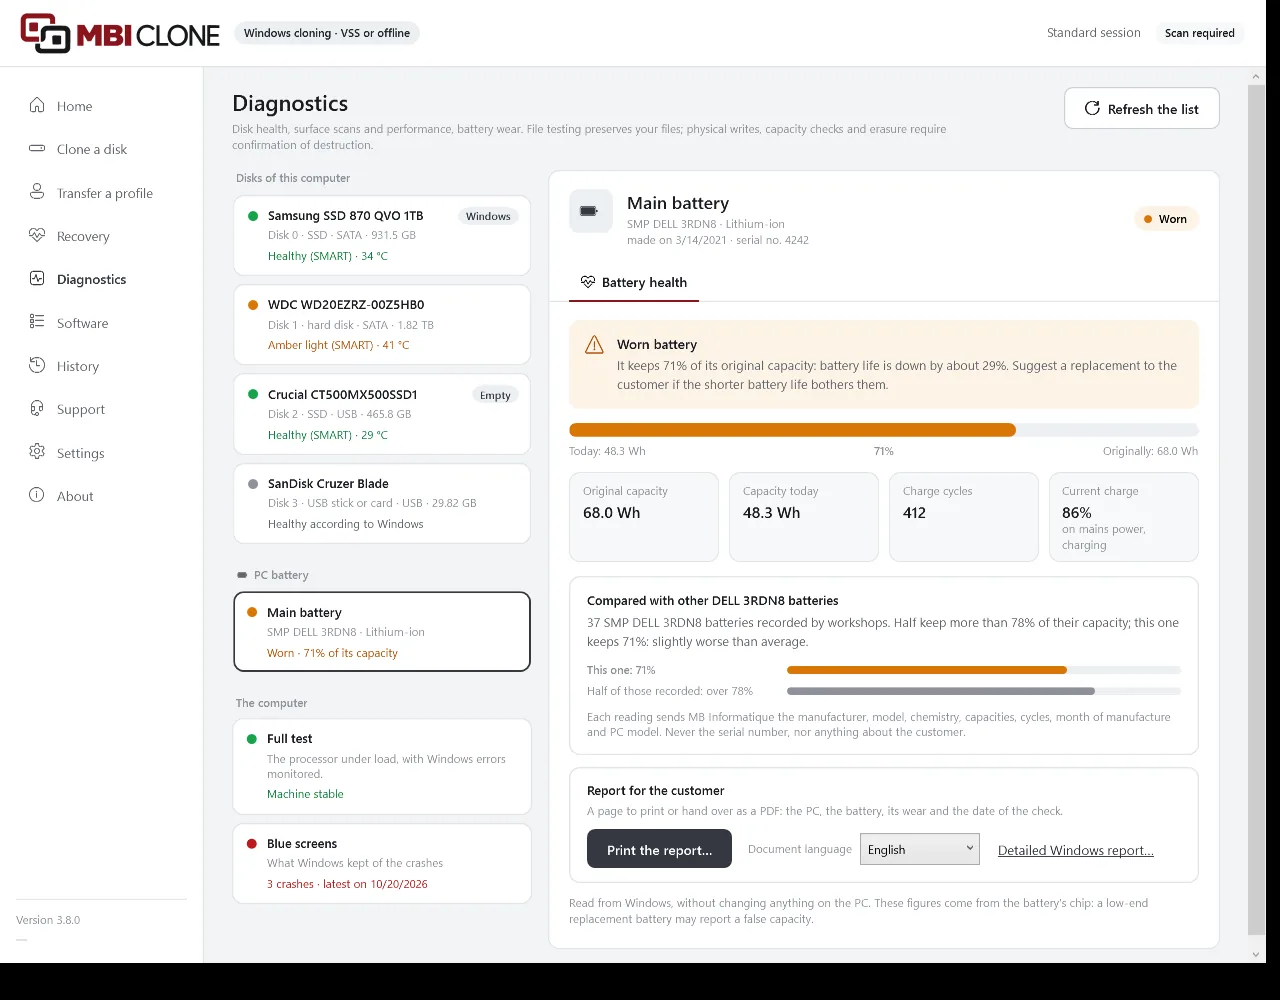Image resolution: width=1280 pixels, height=1000 pixels.
Task: Click the heart icon on Battery health tab
Action: (588, 283)
